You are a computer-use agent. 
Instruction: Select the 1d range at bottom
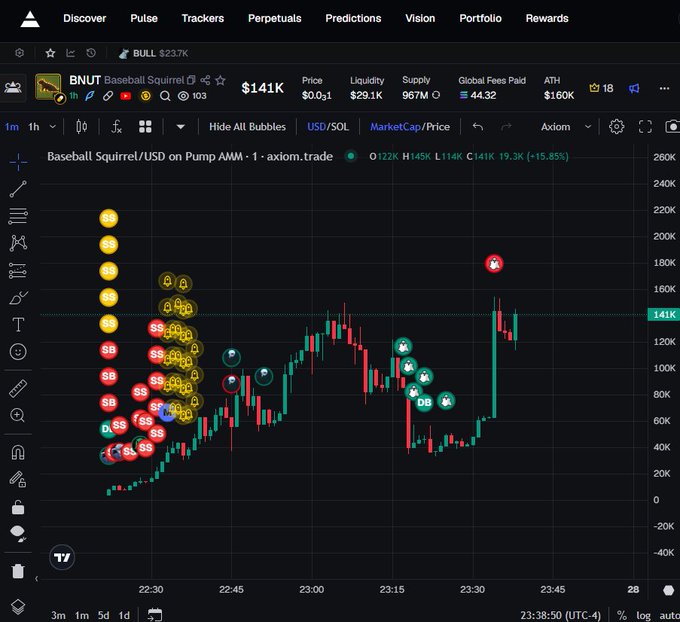124,615
